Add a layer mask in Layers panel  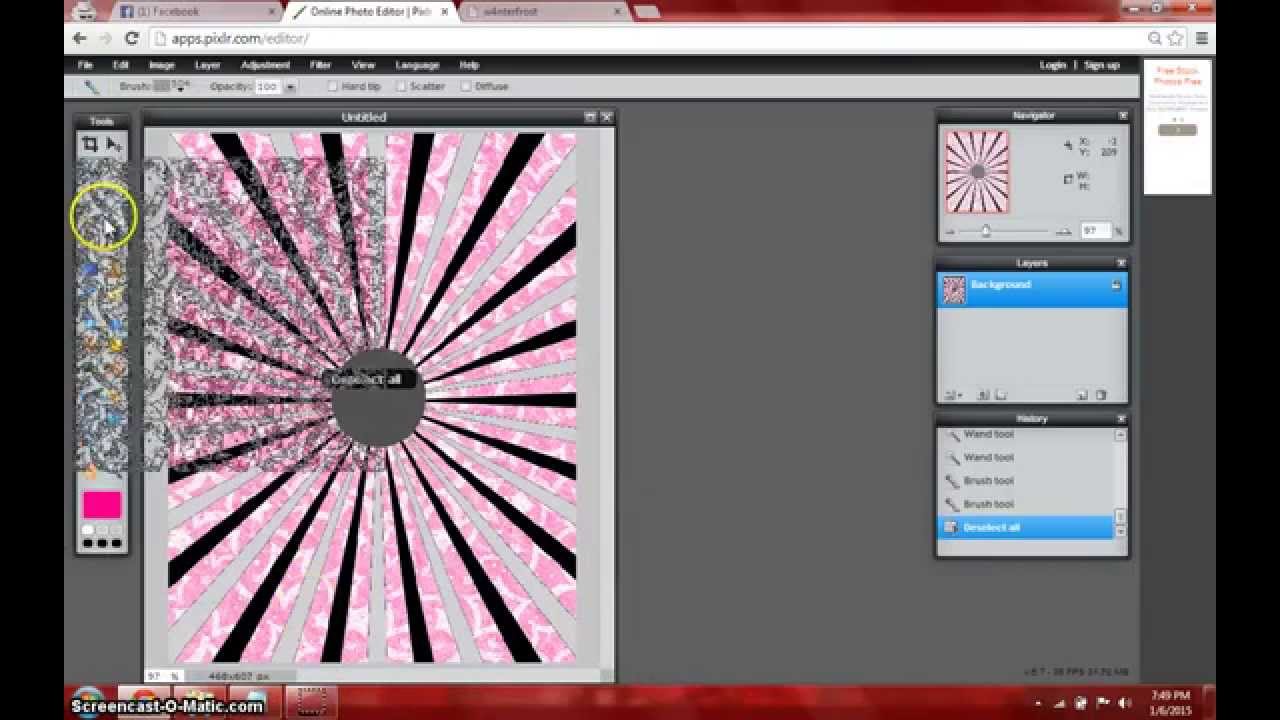984,395
